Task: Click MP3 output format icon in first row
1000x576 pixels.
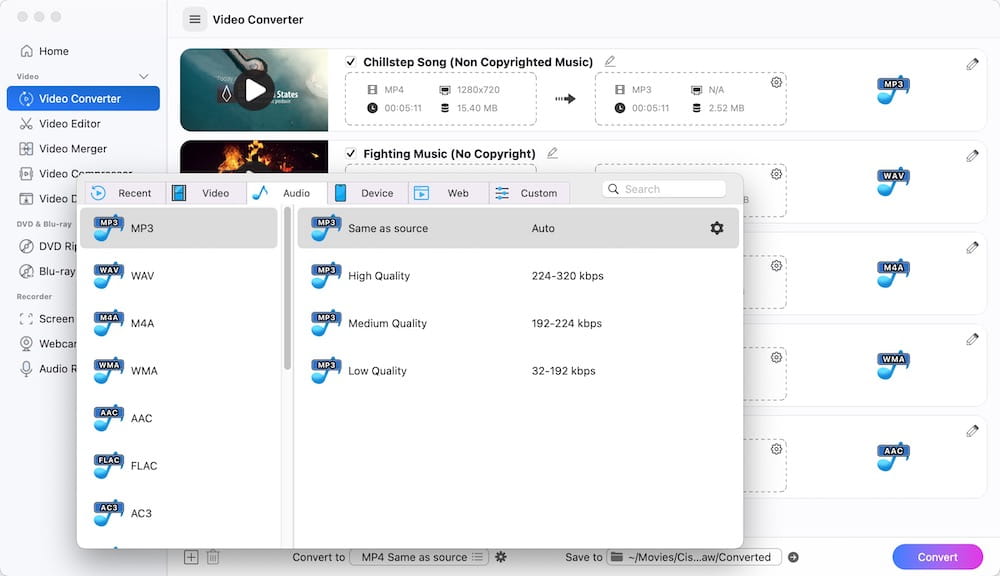Action: pos(892,91)
